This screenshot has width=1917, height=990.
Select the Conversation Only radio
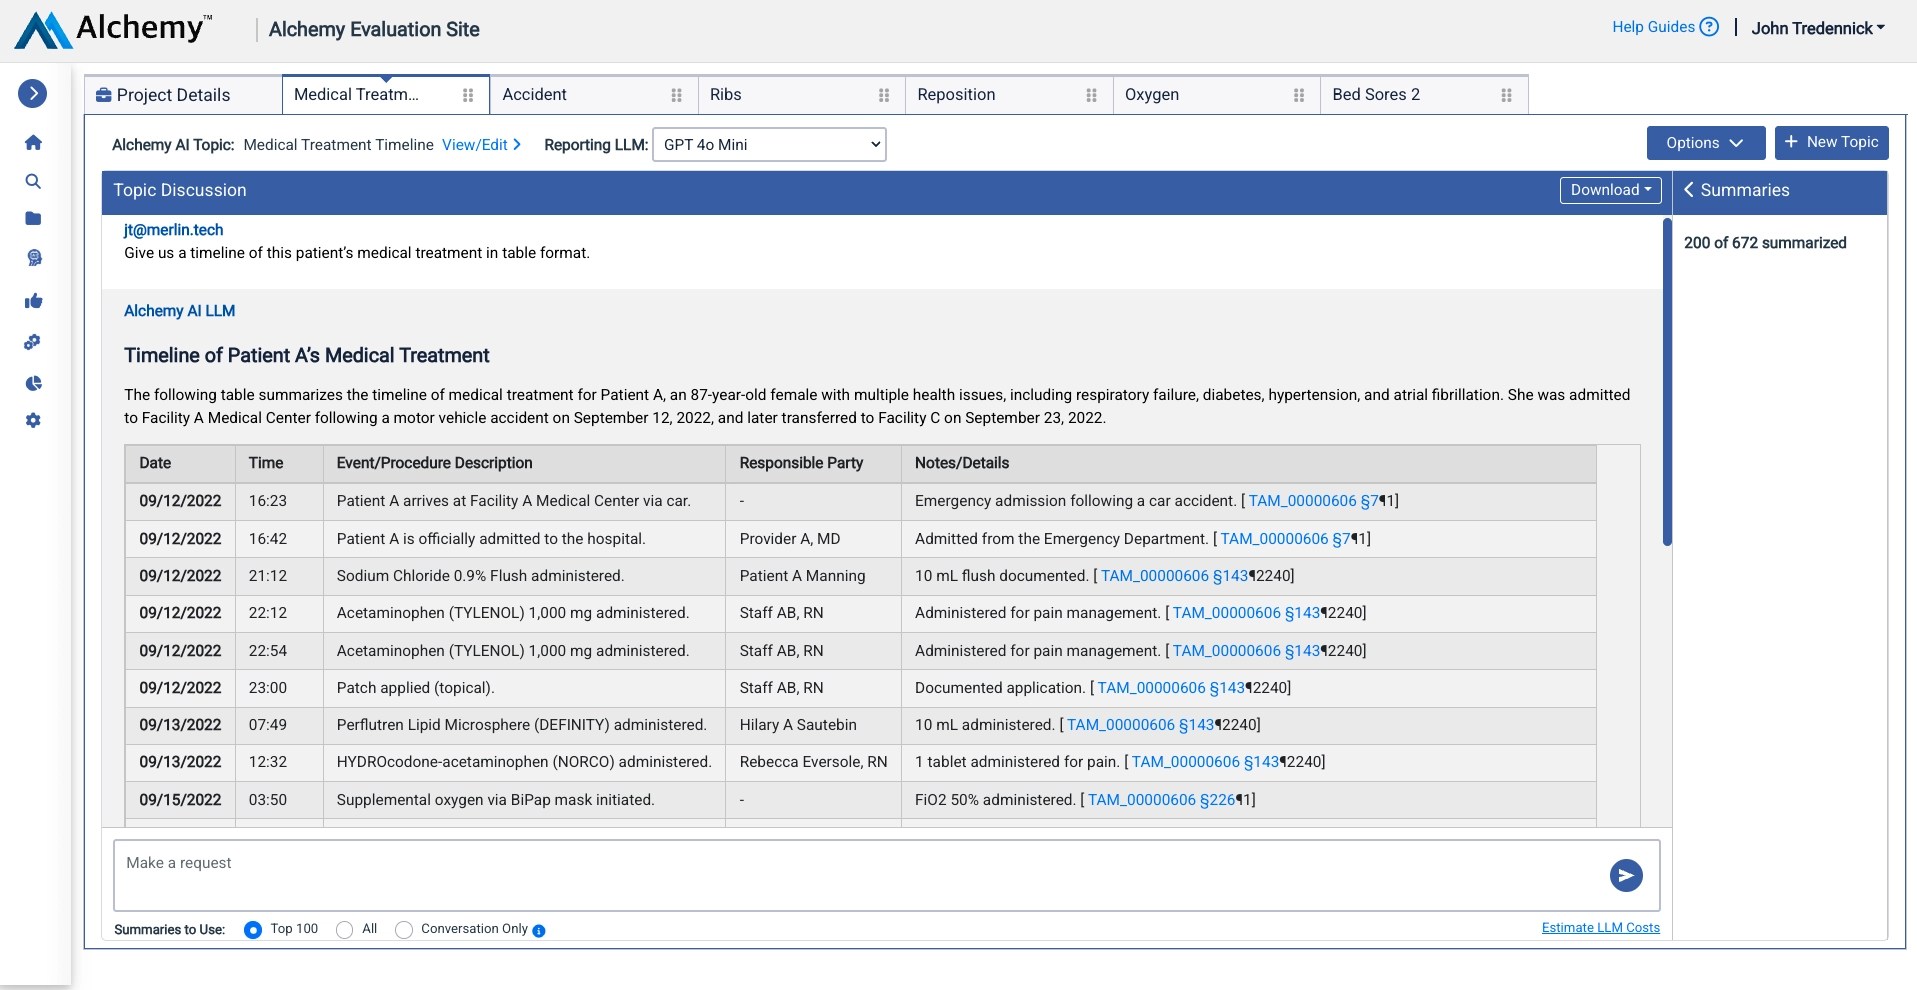pyautogui.click(x=404, y=930)
